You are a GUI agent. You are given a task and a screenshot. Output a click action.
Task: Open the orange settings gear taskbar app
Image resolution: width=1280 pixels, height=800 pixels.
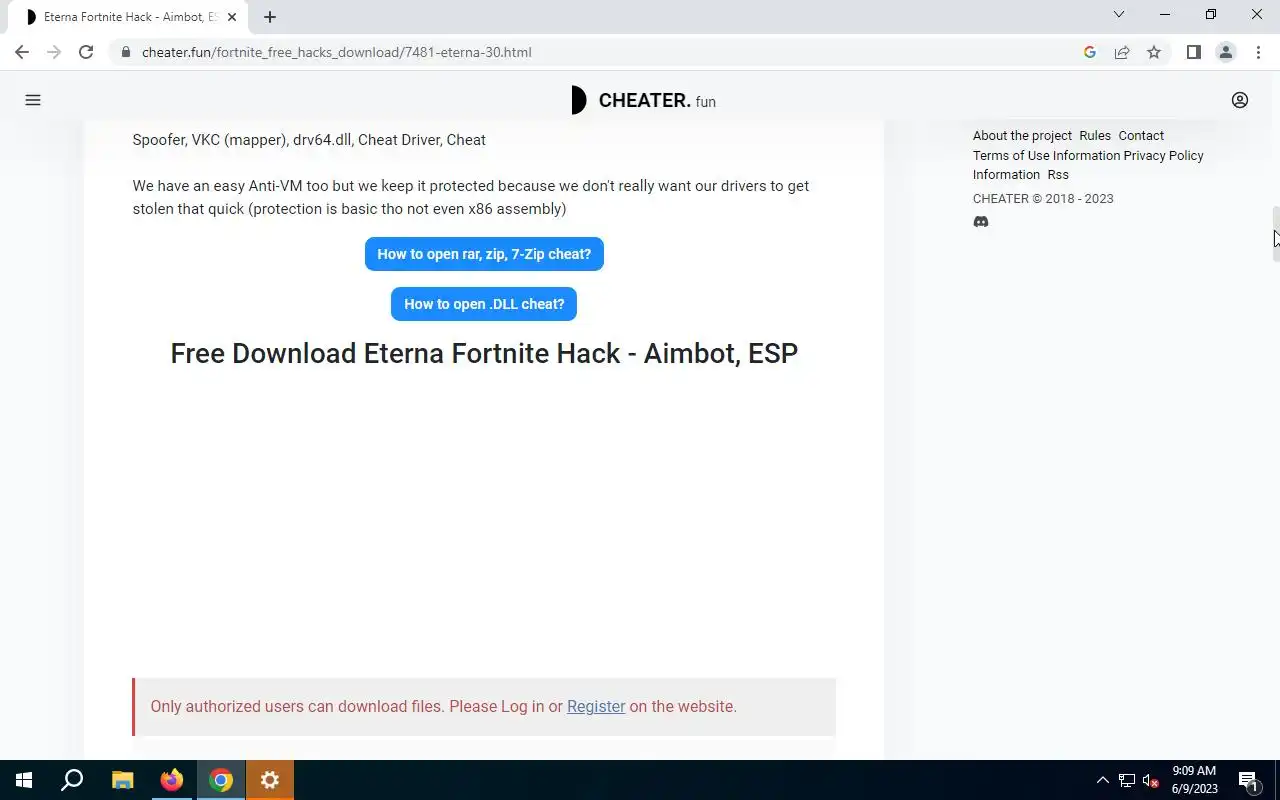tap(270, 780)
